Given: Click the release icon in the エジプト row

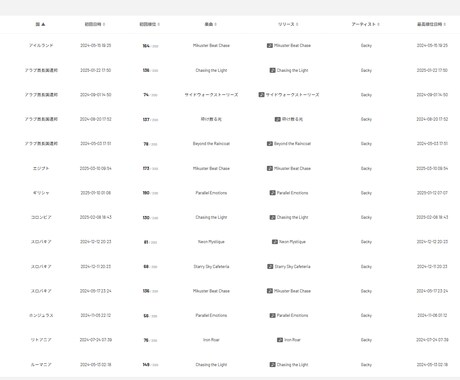Looking at the screenshot, I should [270, 168].
